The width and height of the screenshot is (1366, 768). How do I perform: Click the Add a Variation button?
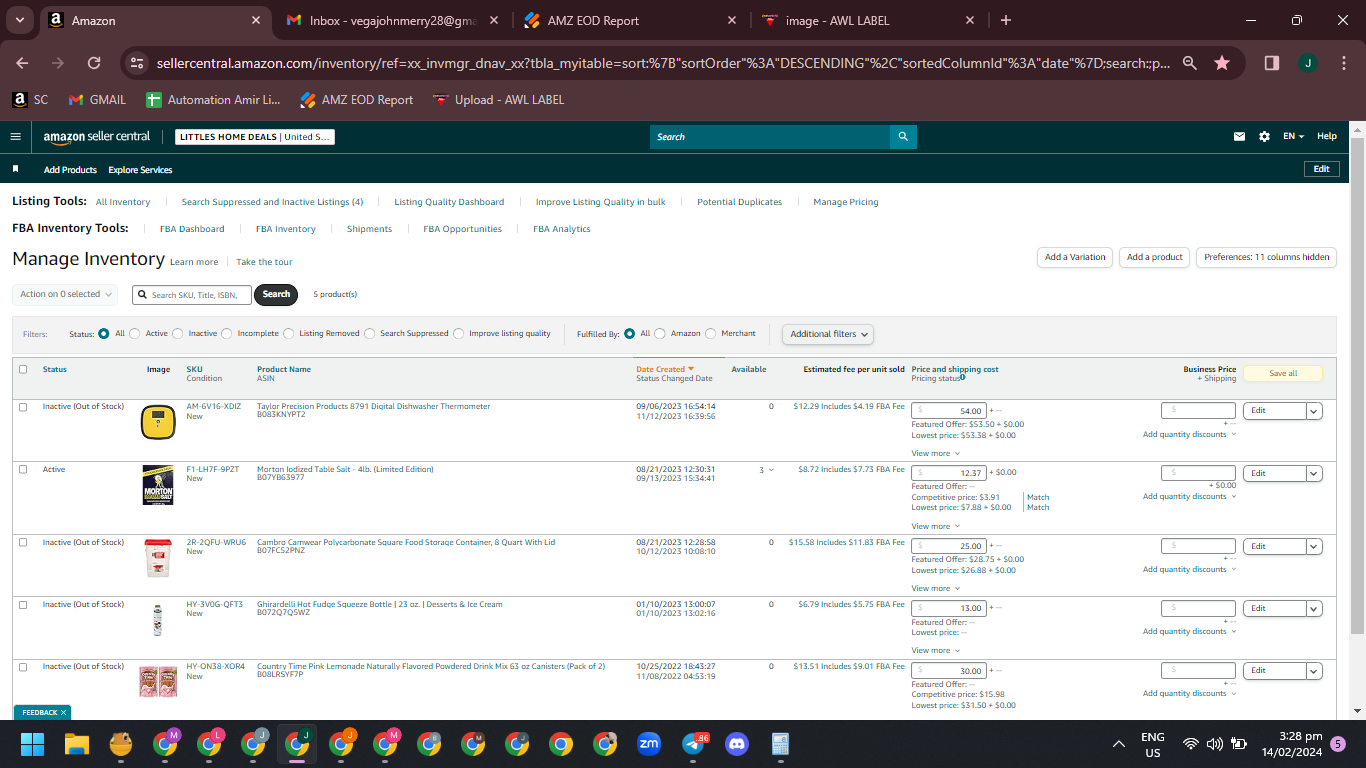(1075, 257)
